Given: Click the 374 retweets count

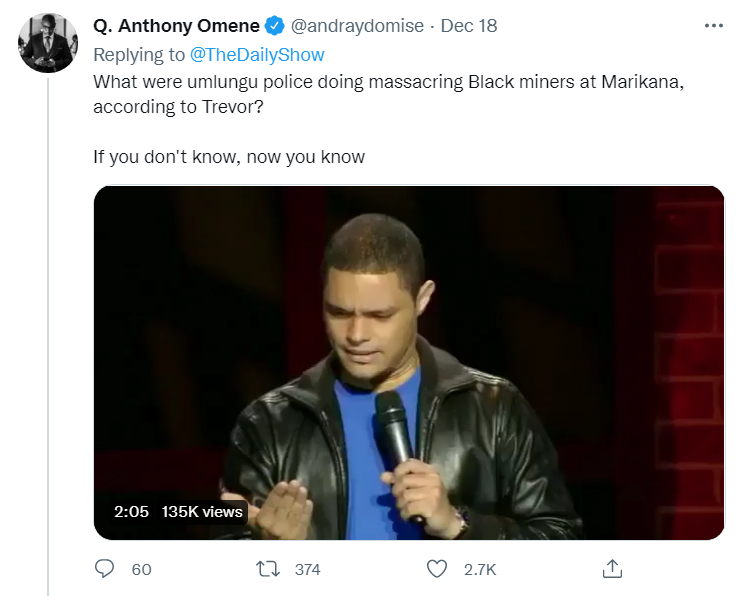Looking at the screenshot, I should [307, 569].
